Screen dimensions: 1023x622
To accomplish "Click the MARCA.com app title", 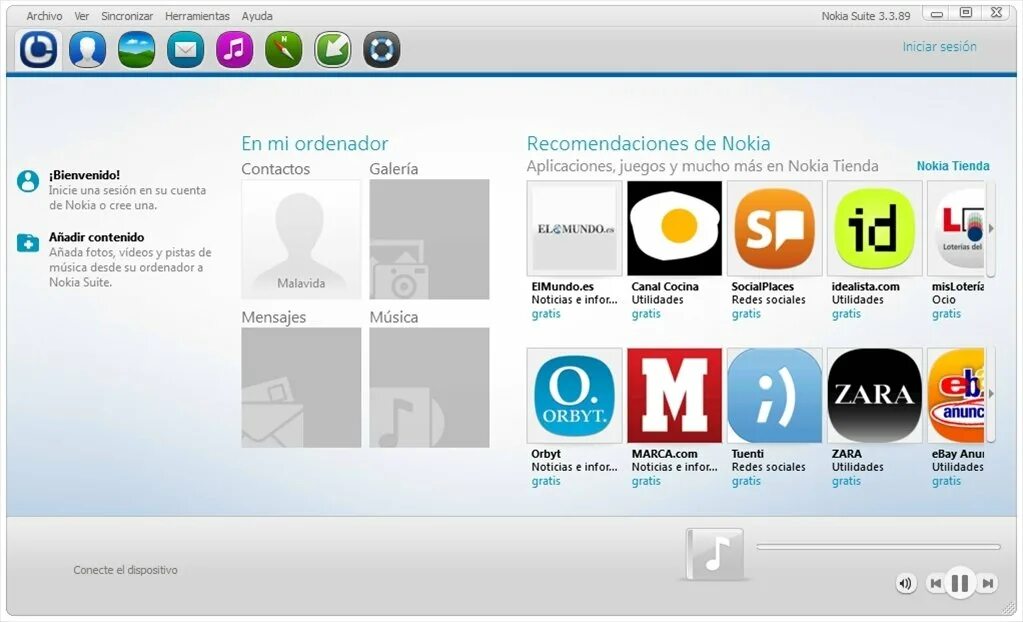I will pyautogui.click(x=664, y=454).
